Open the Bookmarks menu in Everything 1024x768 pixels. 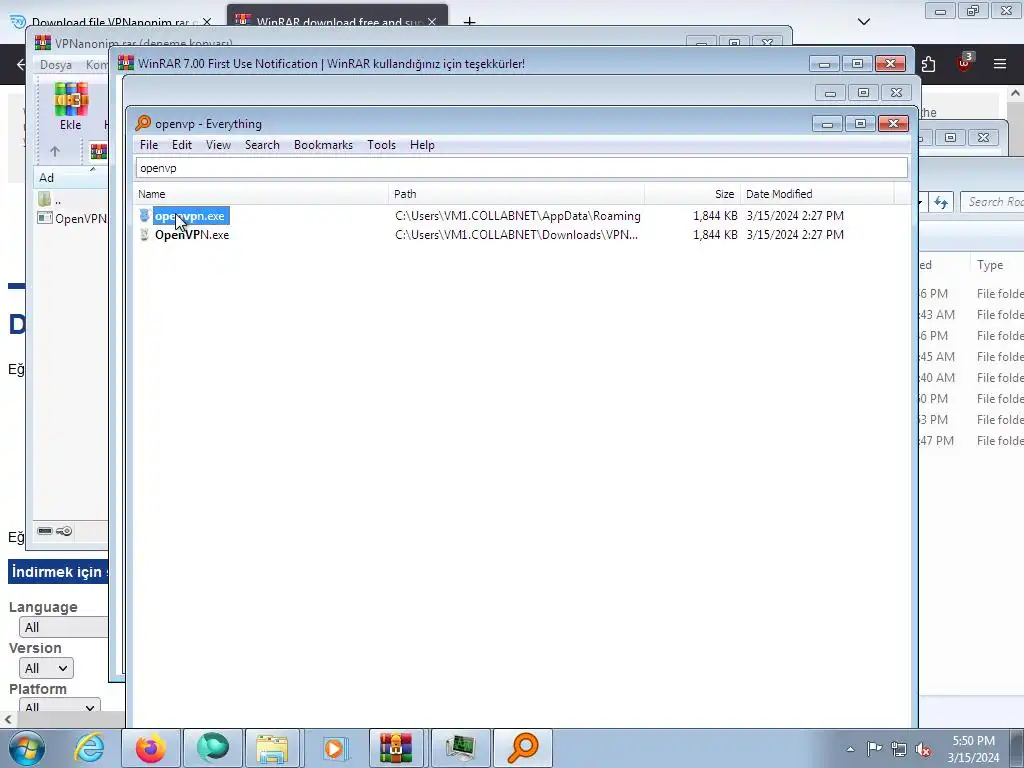click(323, 145)
